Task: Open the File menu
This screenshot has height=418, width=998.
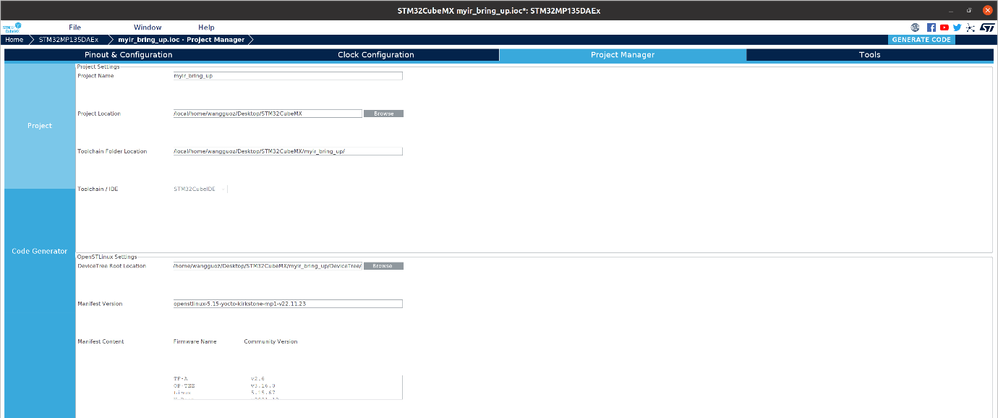Action: pyautogui.click(x=74, y=27)
